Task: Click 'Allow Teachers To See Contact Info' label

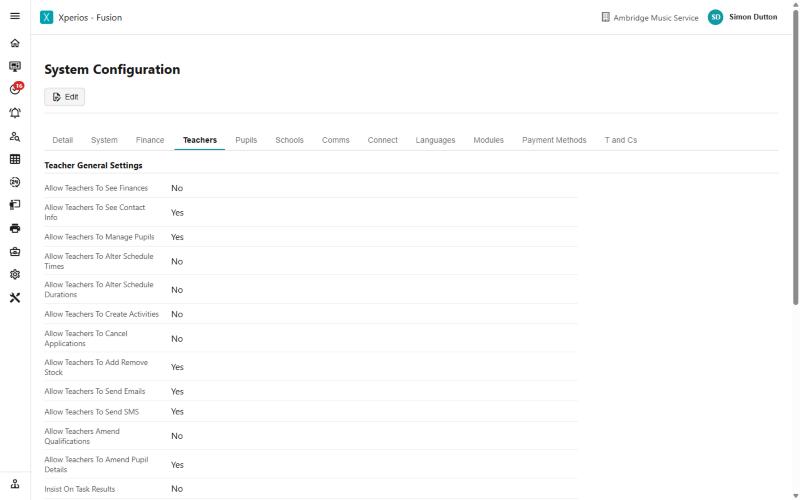Action: 95,212
